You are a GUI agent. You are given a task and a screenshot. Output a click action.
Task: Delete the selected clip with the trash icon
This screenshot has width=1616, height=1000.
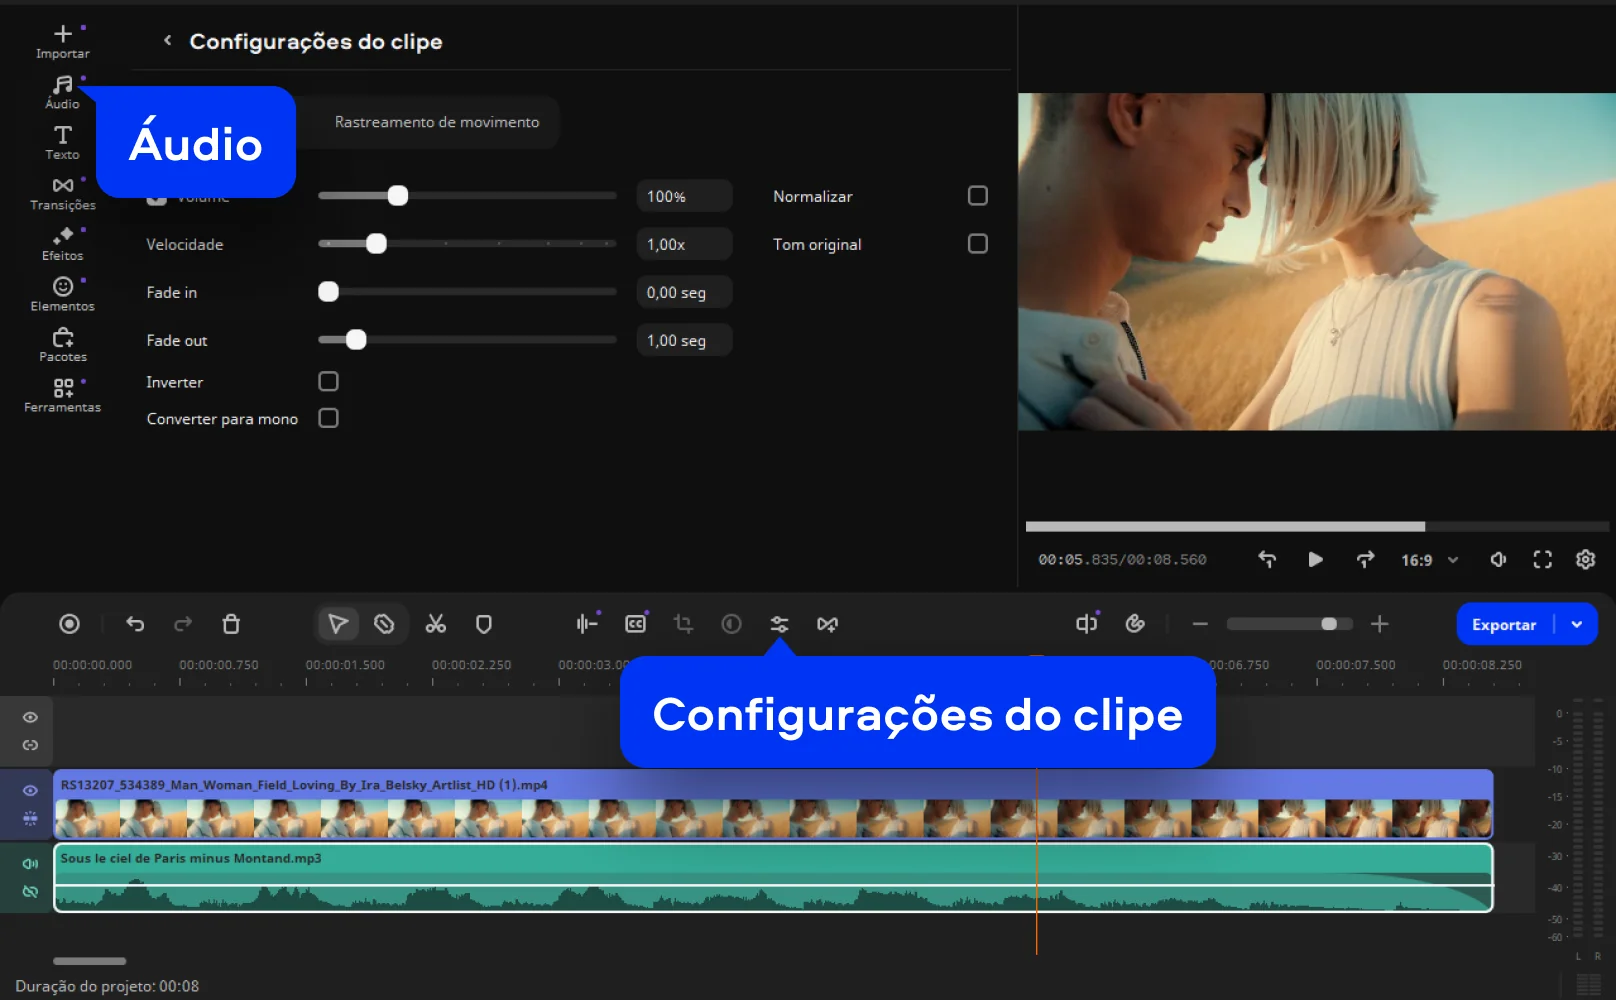[231, 624]
